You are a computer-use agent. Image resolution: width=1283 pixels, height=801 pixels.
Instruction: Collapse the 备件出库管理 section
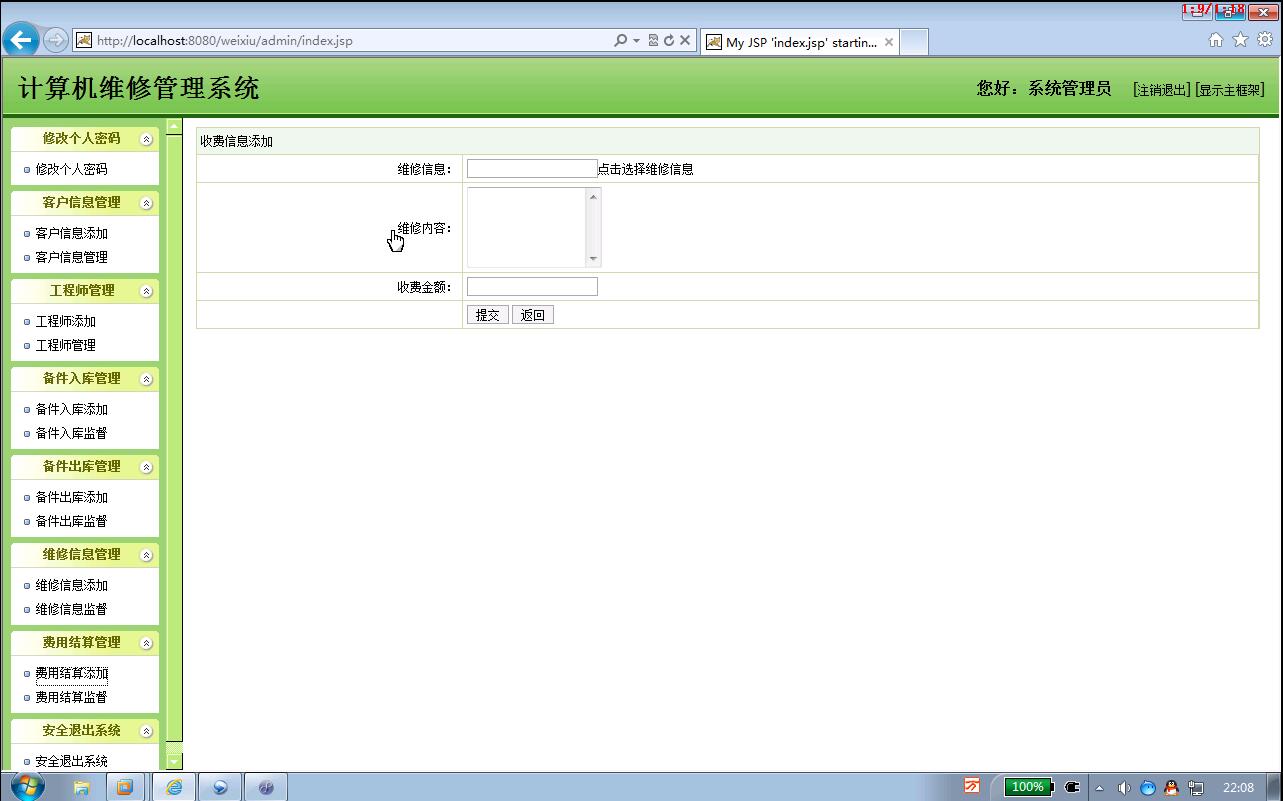[146, 467]
